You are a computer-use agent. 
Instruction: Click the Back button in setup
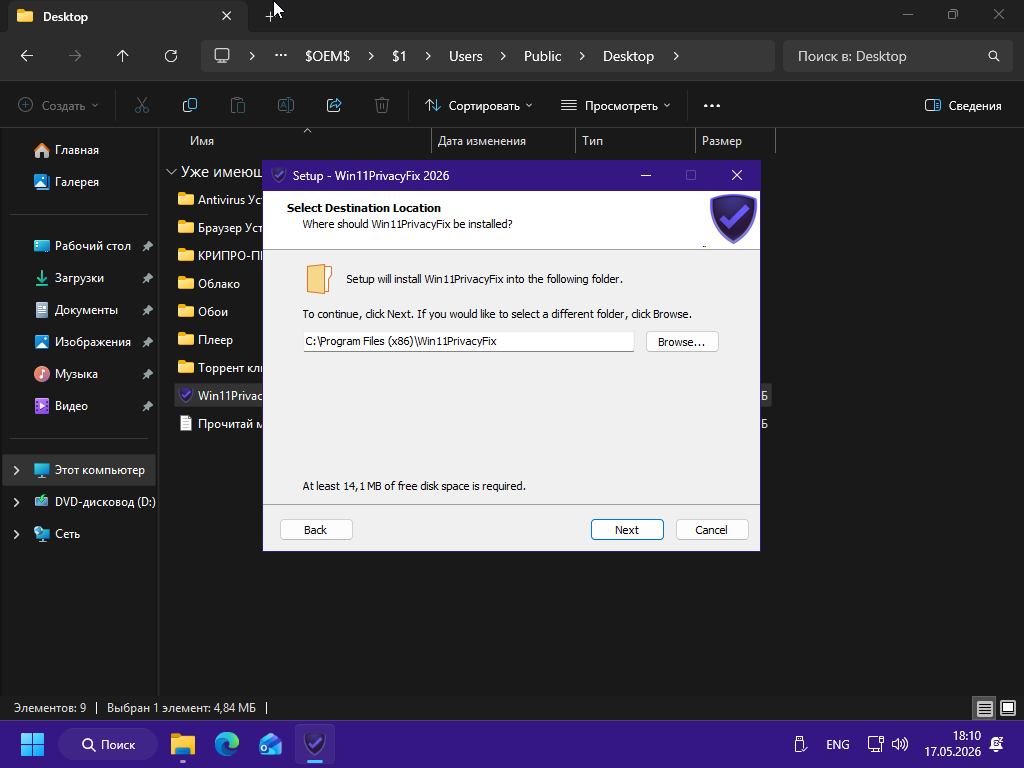[316, 530]
